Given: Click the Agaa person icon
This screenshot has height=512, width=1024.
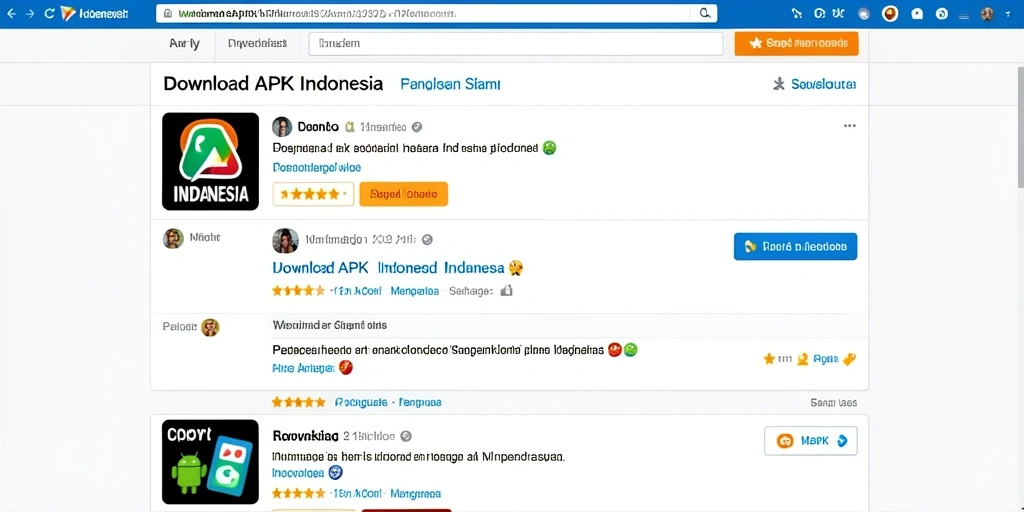Looking at the screenshot, I should [x=803, y=359].
